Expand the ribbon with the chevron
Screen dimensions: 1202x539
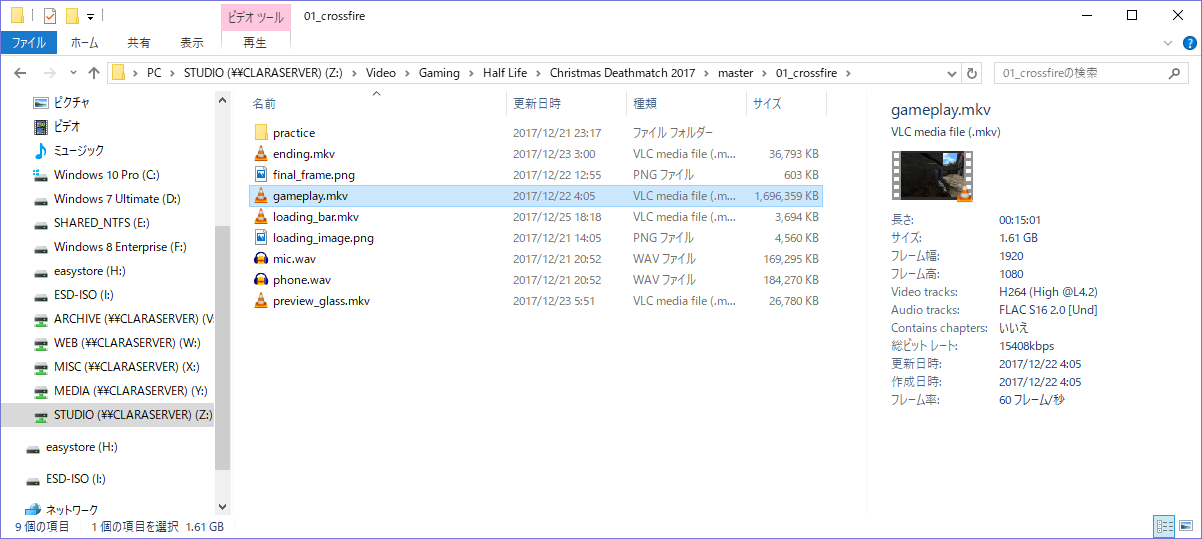tap(1168, 43)
